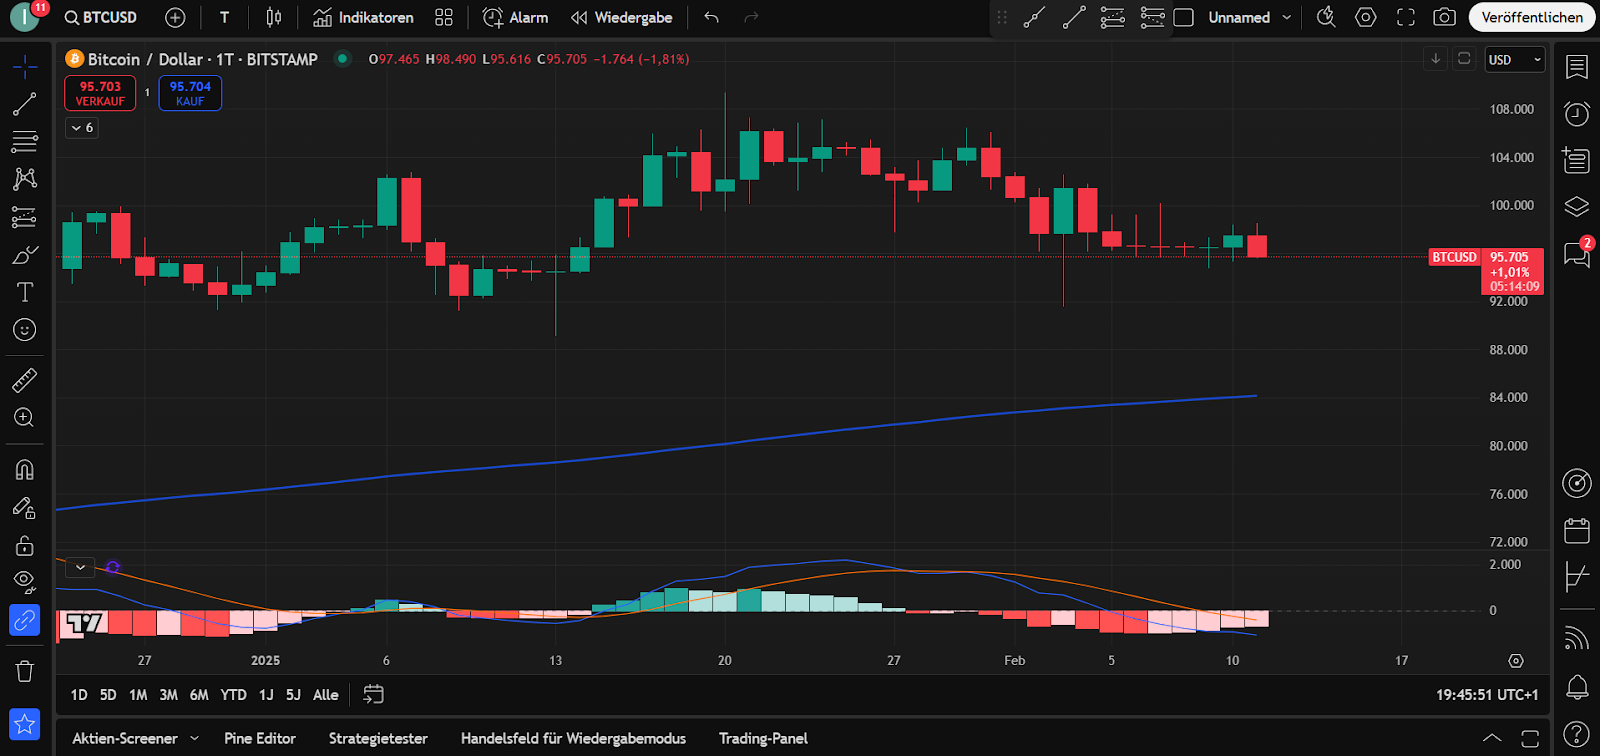This screenshot has height=756, width=1600.
Task: Select the brush drawing tool
Action: pyautogui.click(x=25, y=255)
